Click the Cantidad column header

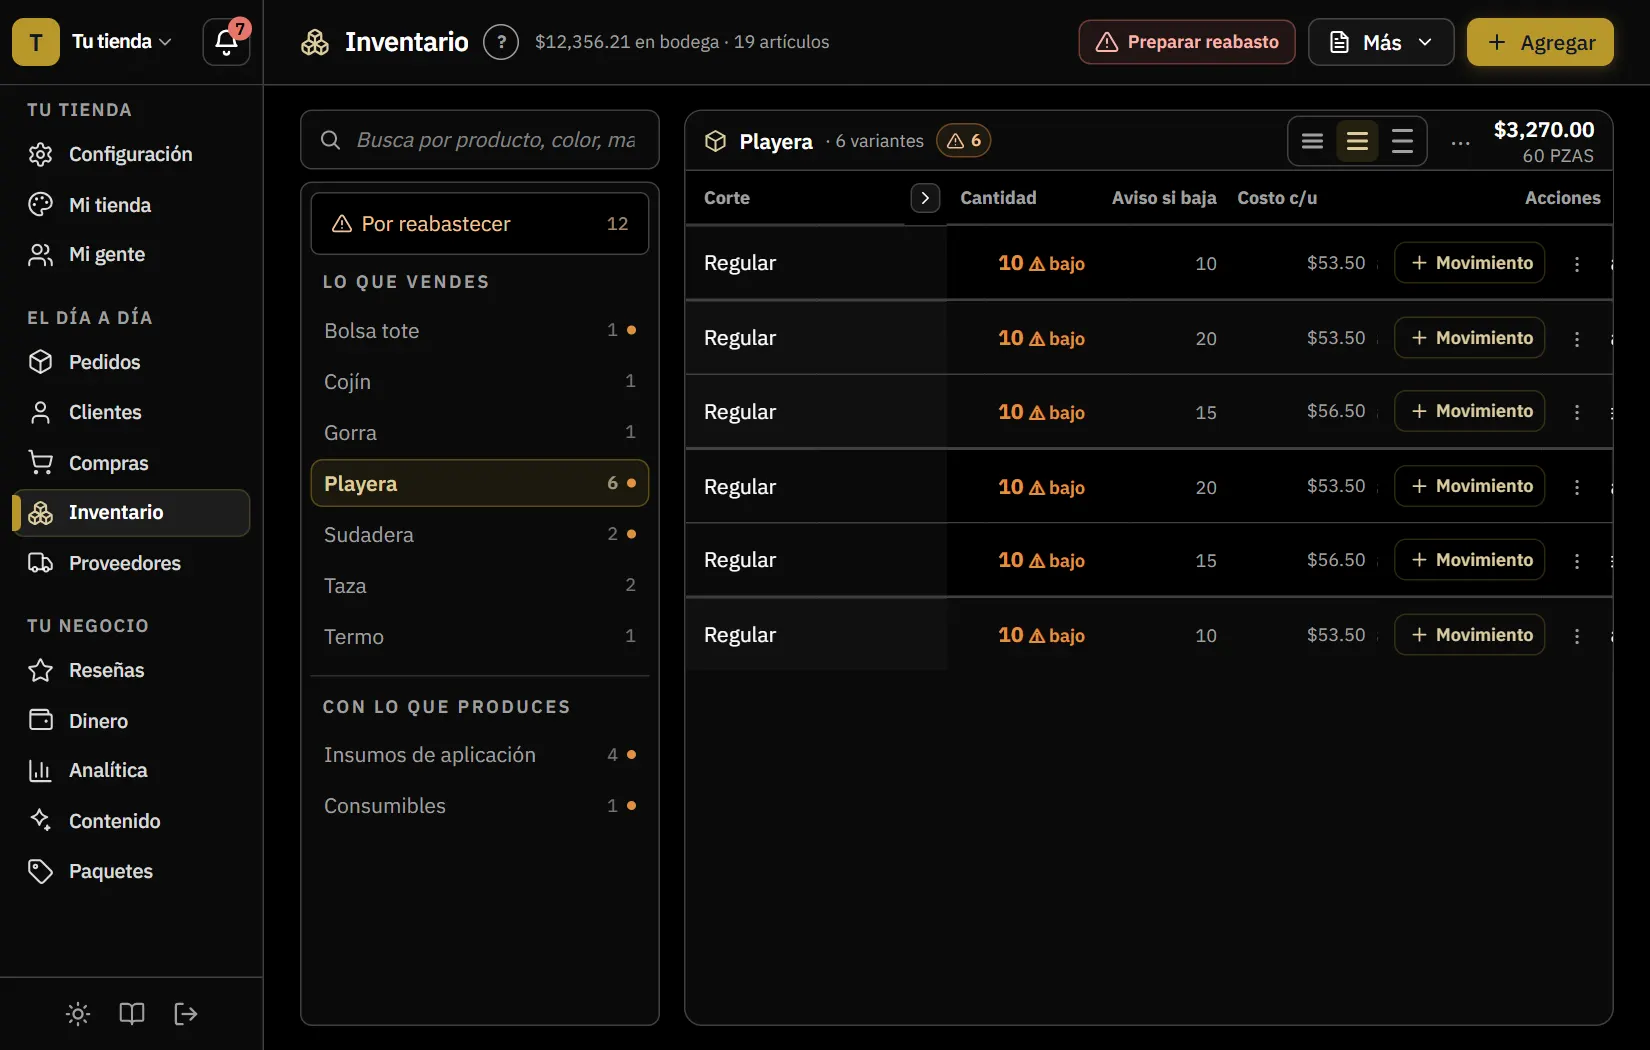[998, 198]
